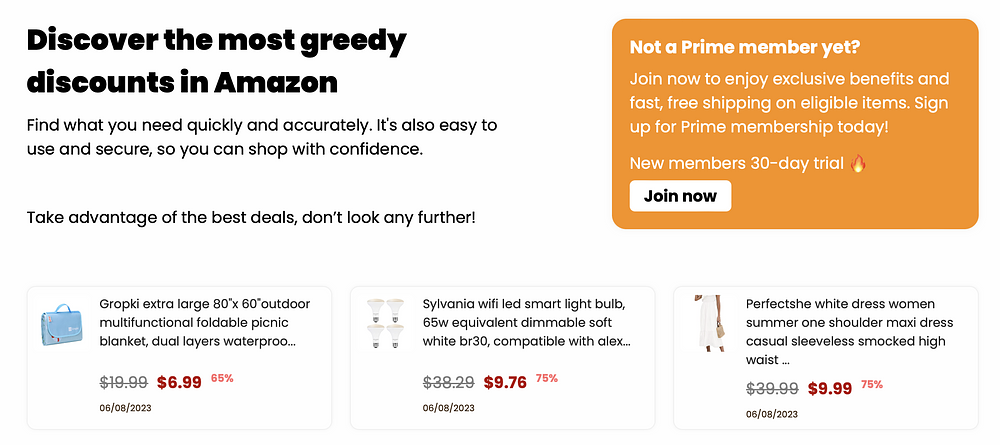Open the blue picnic blanket thumbnail
The image size is (1000, 445).
coord(64,323)
